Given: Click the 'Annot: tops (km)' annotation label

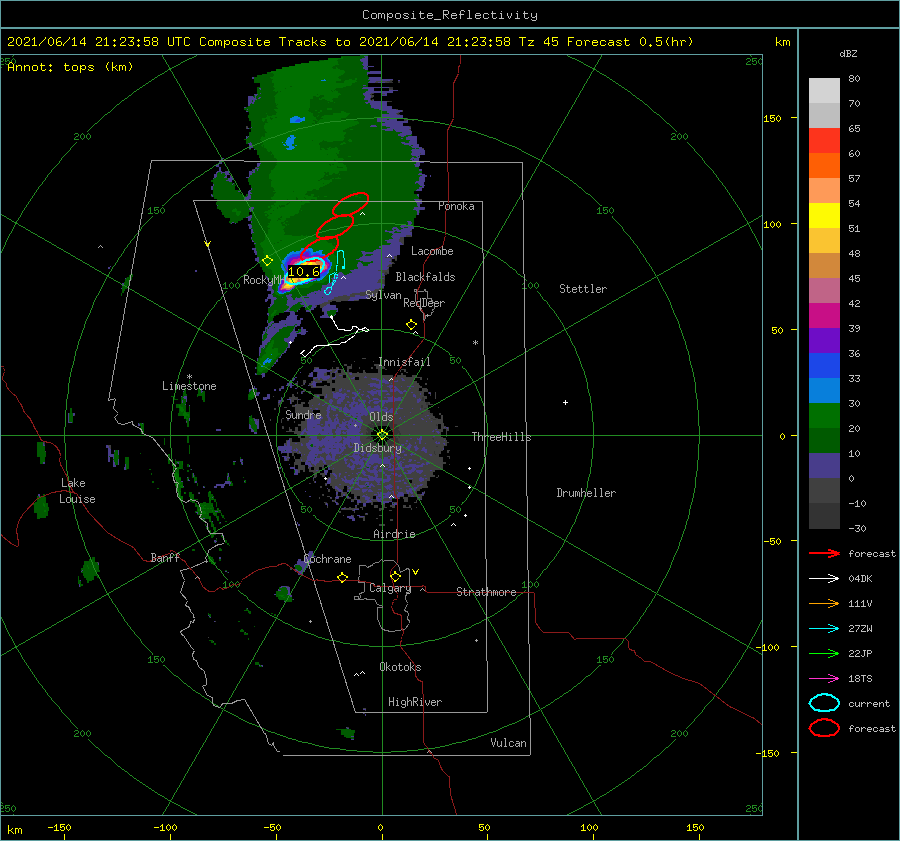Looking at the screenshot, I should pyautogui.click(x=70, y=67).
